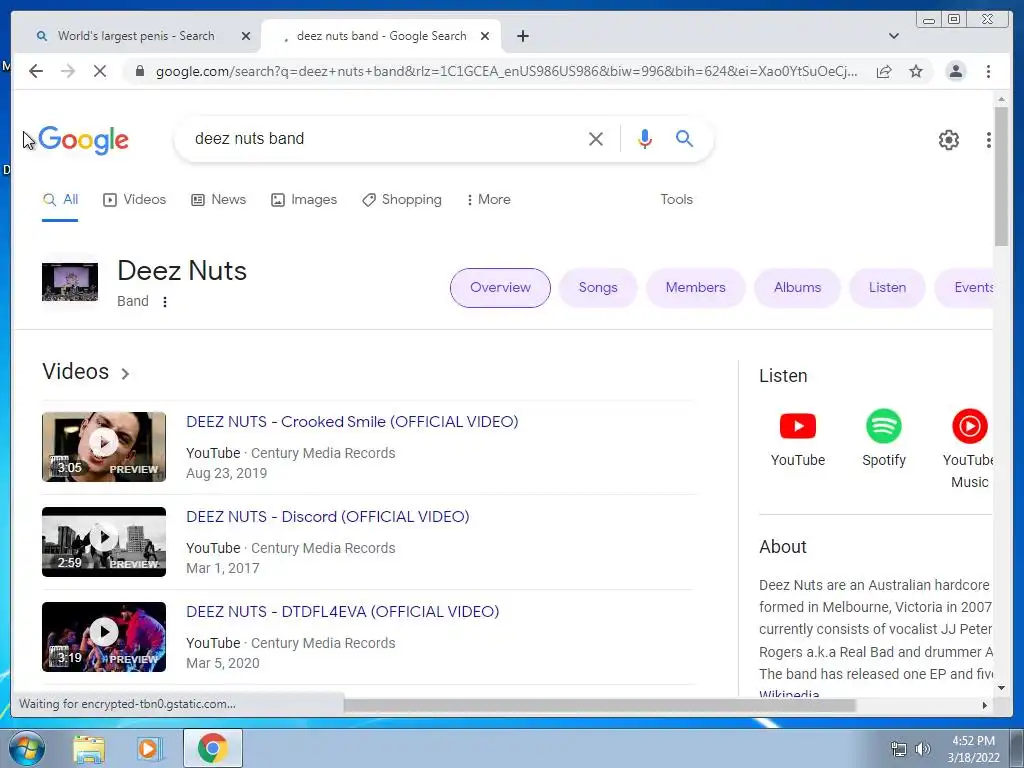
Task: Open the volume speaker tray icon
Action: click(x=922, y=749)
